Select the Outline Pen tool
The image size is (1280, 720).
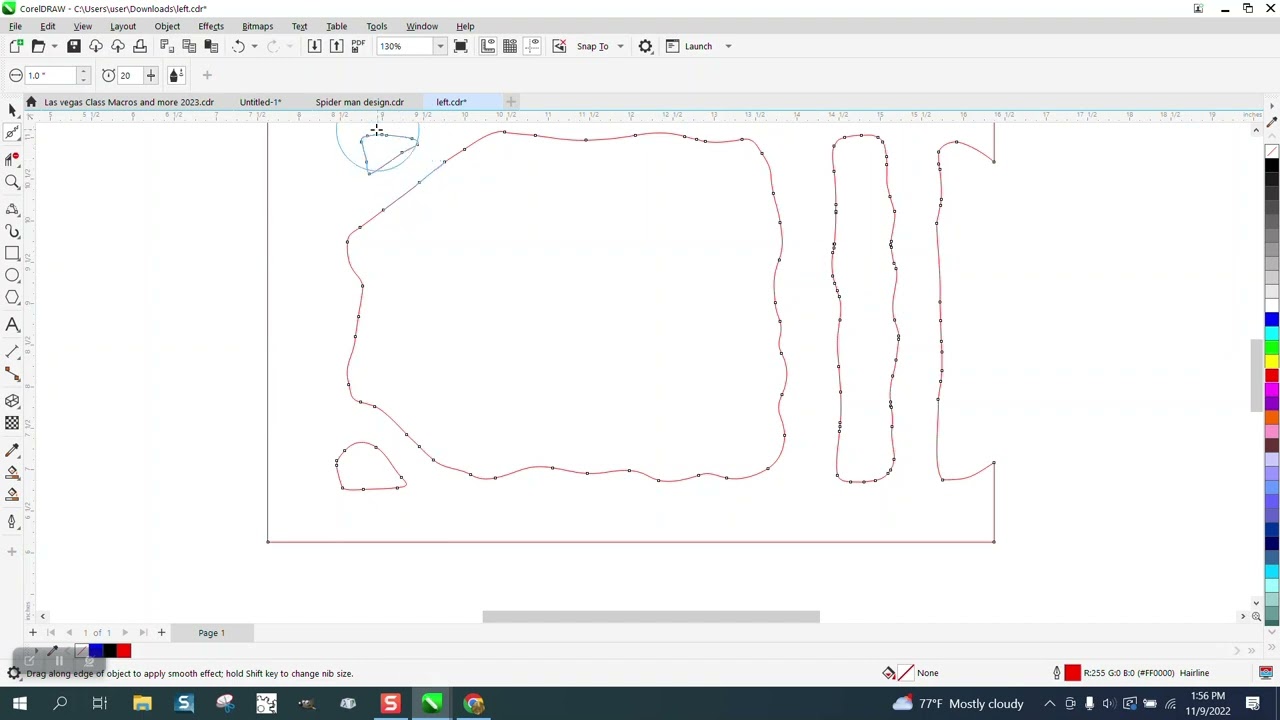[12, 520]
